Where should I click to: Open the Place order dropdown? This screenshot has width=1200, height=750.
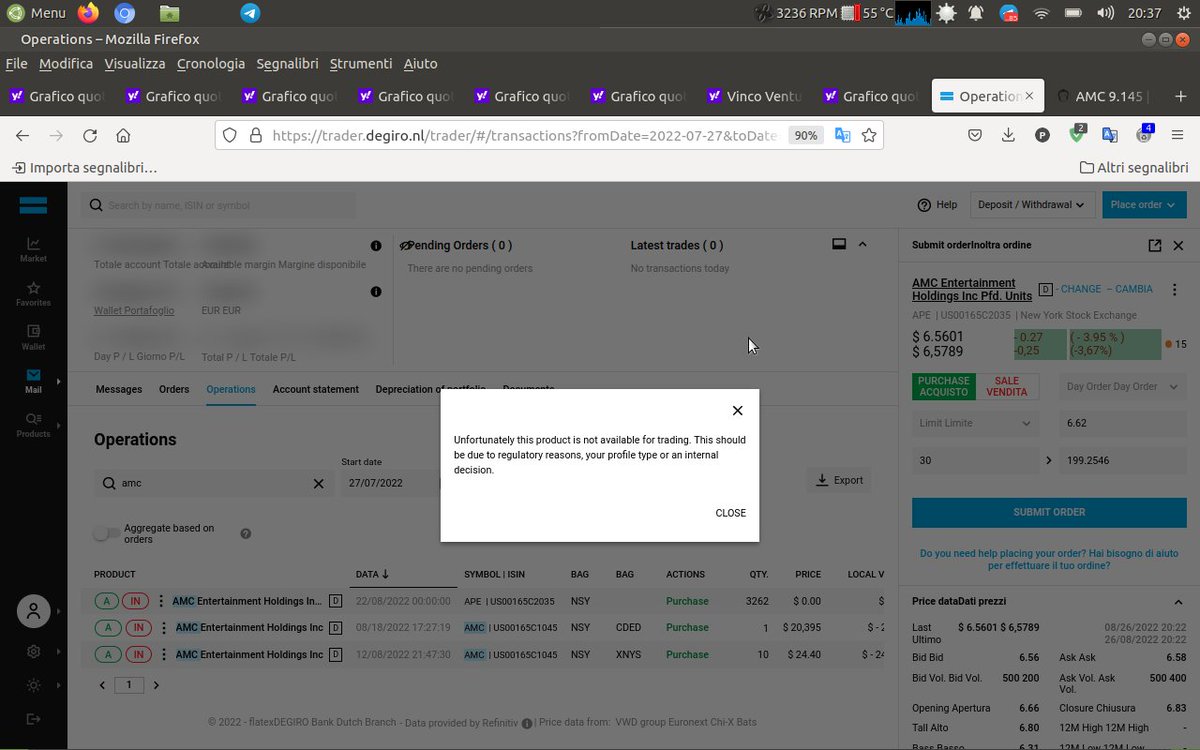(1146, 205)
